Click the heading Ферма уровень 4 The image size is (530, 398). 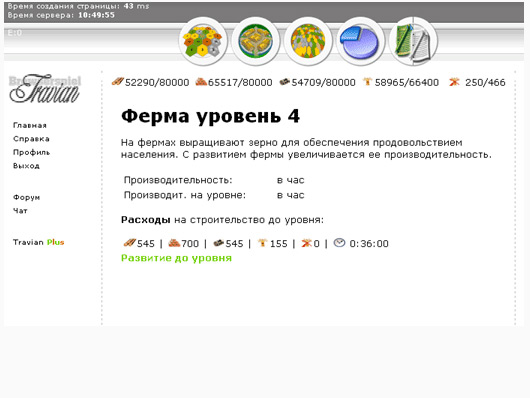click(x=211, y=117)
